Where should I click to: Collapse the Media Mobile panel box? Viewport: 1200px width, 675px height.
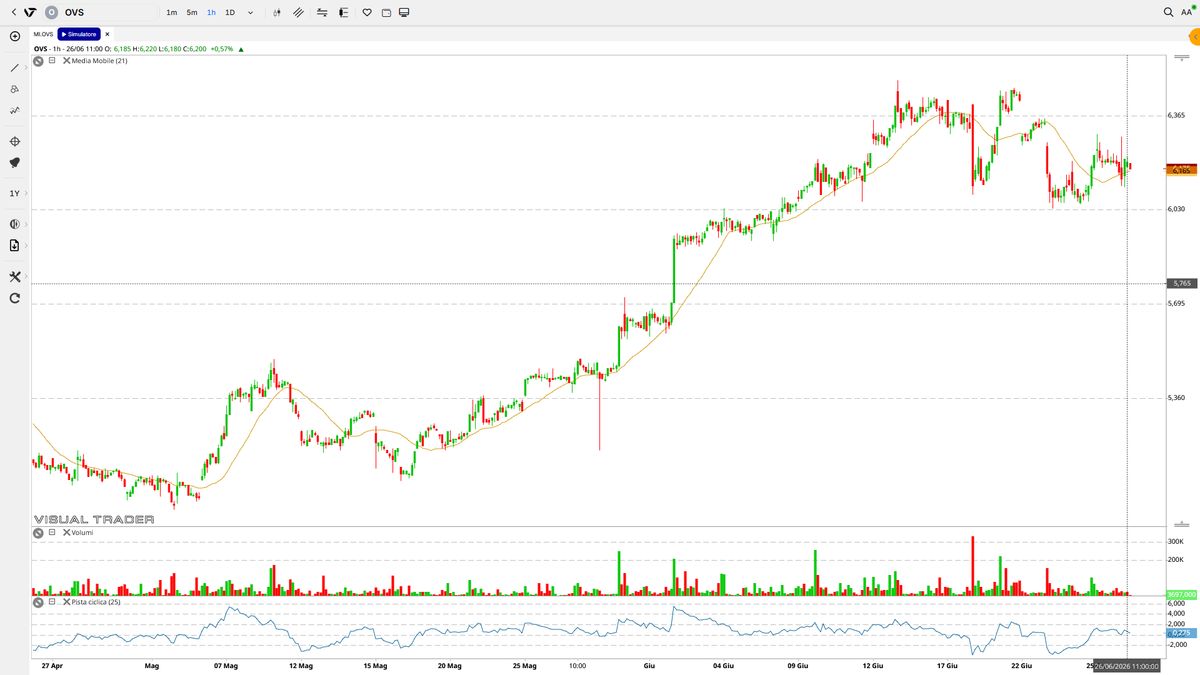click(52, 61)
